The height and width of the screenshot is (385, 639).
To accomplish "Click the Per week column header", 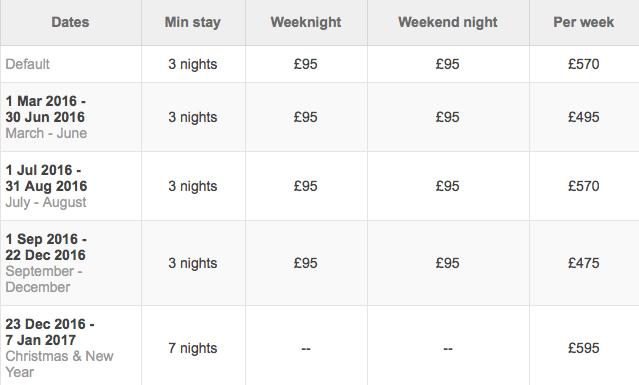I will click(x=583, y=22).
